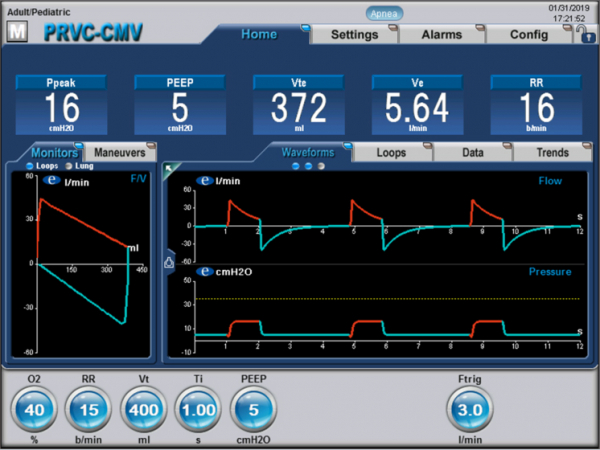The height and width of the screenshot is (450, 600).
Task: Click the bell icon between graph panels
Action: coord(168,263)
